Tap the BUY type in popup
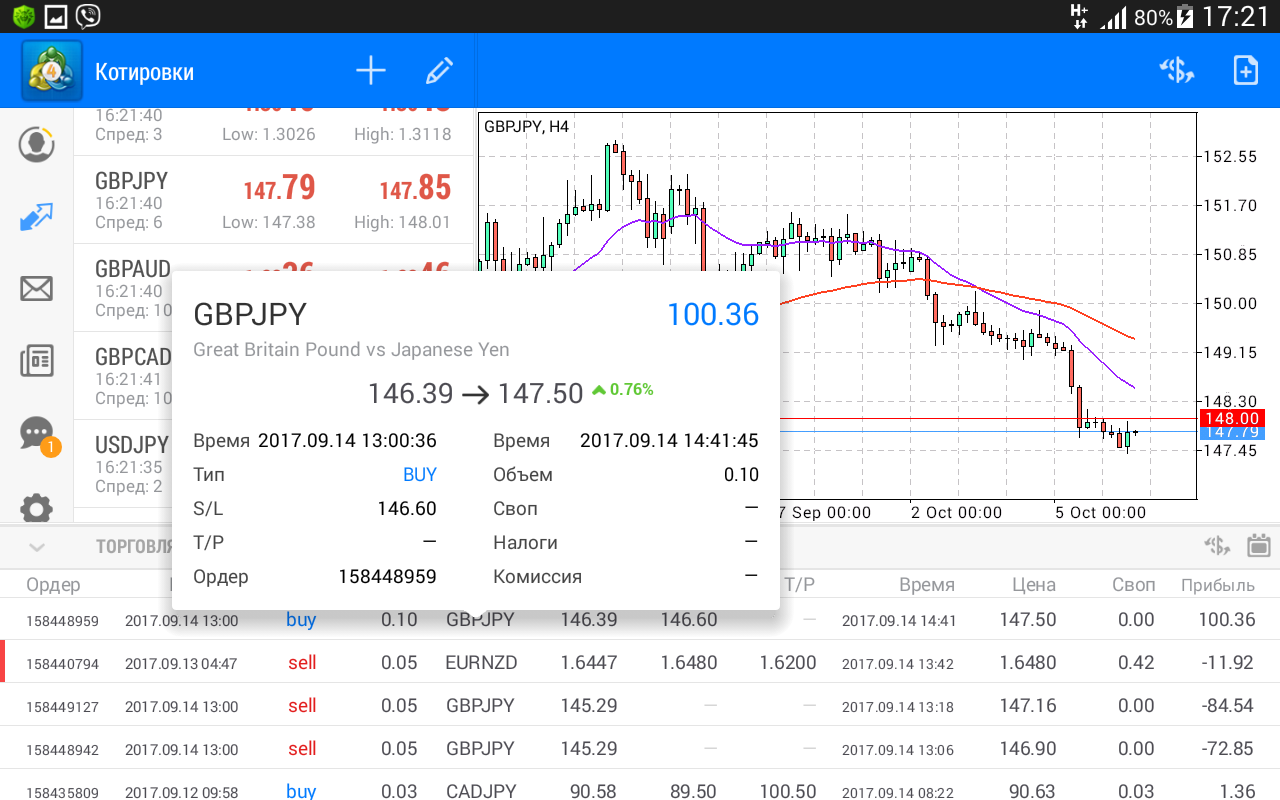The width and height of the screenshot is (1280, 800). [x=420, y=474]
